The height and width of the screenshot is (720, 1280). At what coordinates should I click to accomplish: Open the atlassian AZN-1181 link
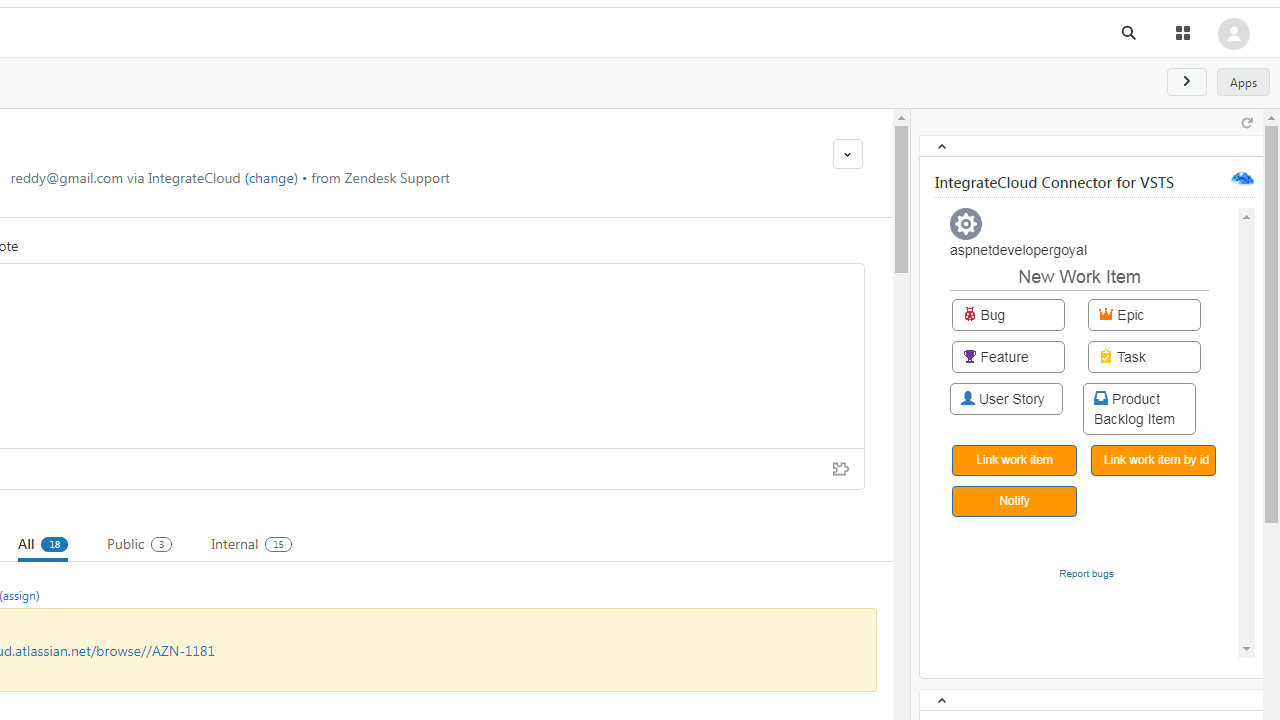click(107, 651)
